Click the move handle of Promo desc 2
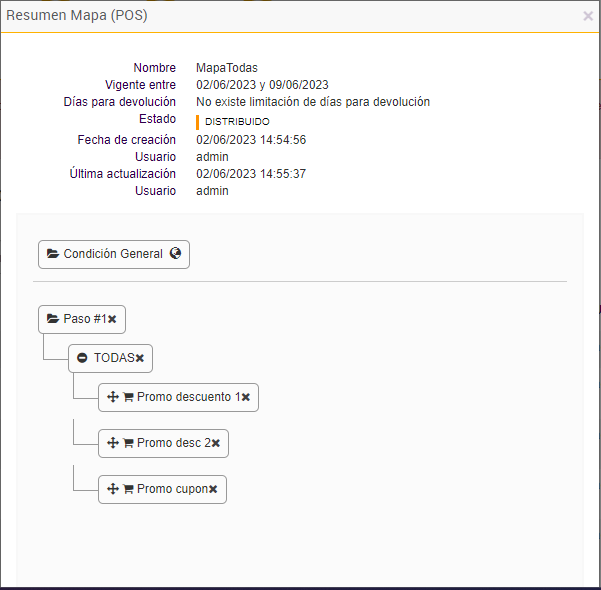 [x=113, y=443]
